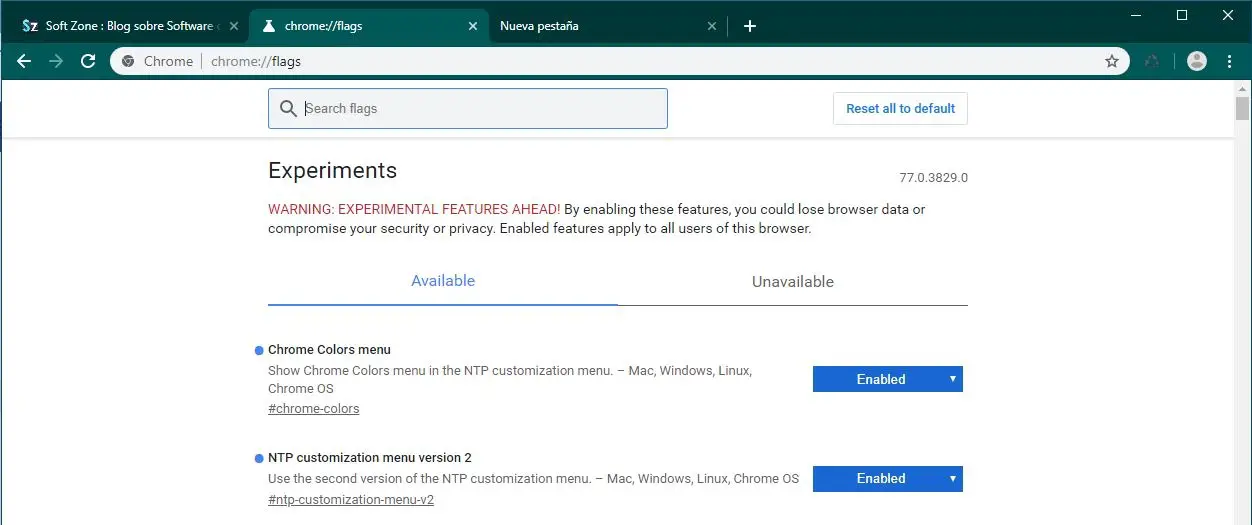
Task: Click the browser back arrow
Action: 24,61
